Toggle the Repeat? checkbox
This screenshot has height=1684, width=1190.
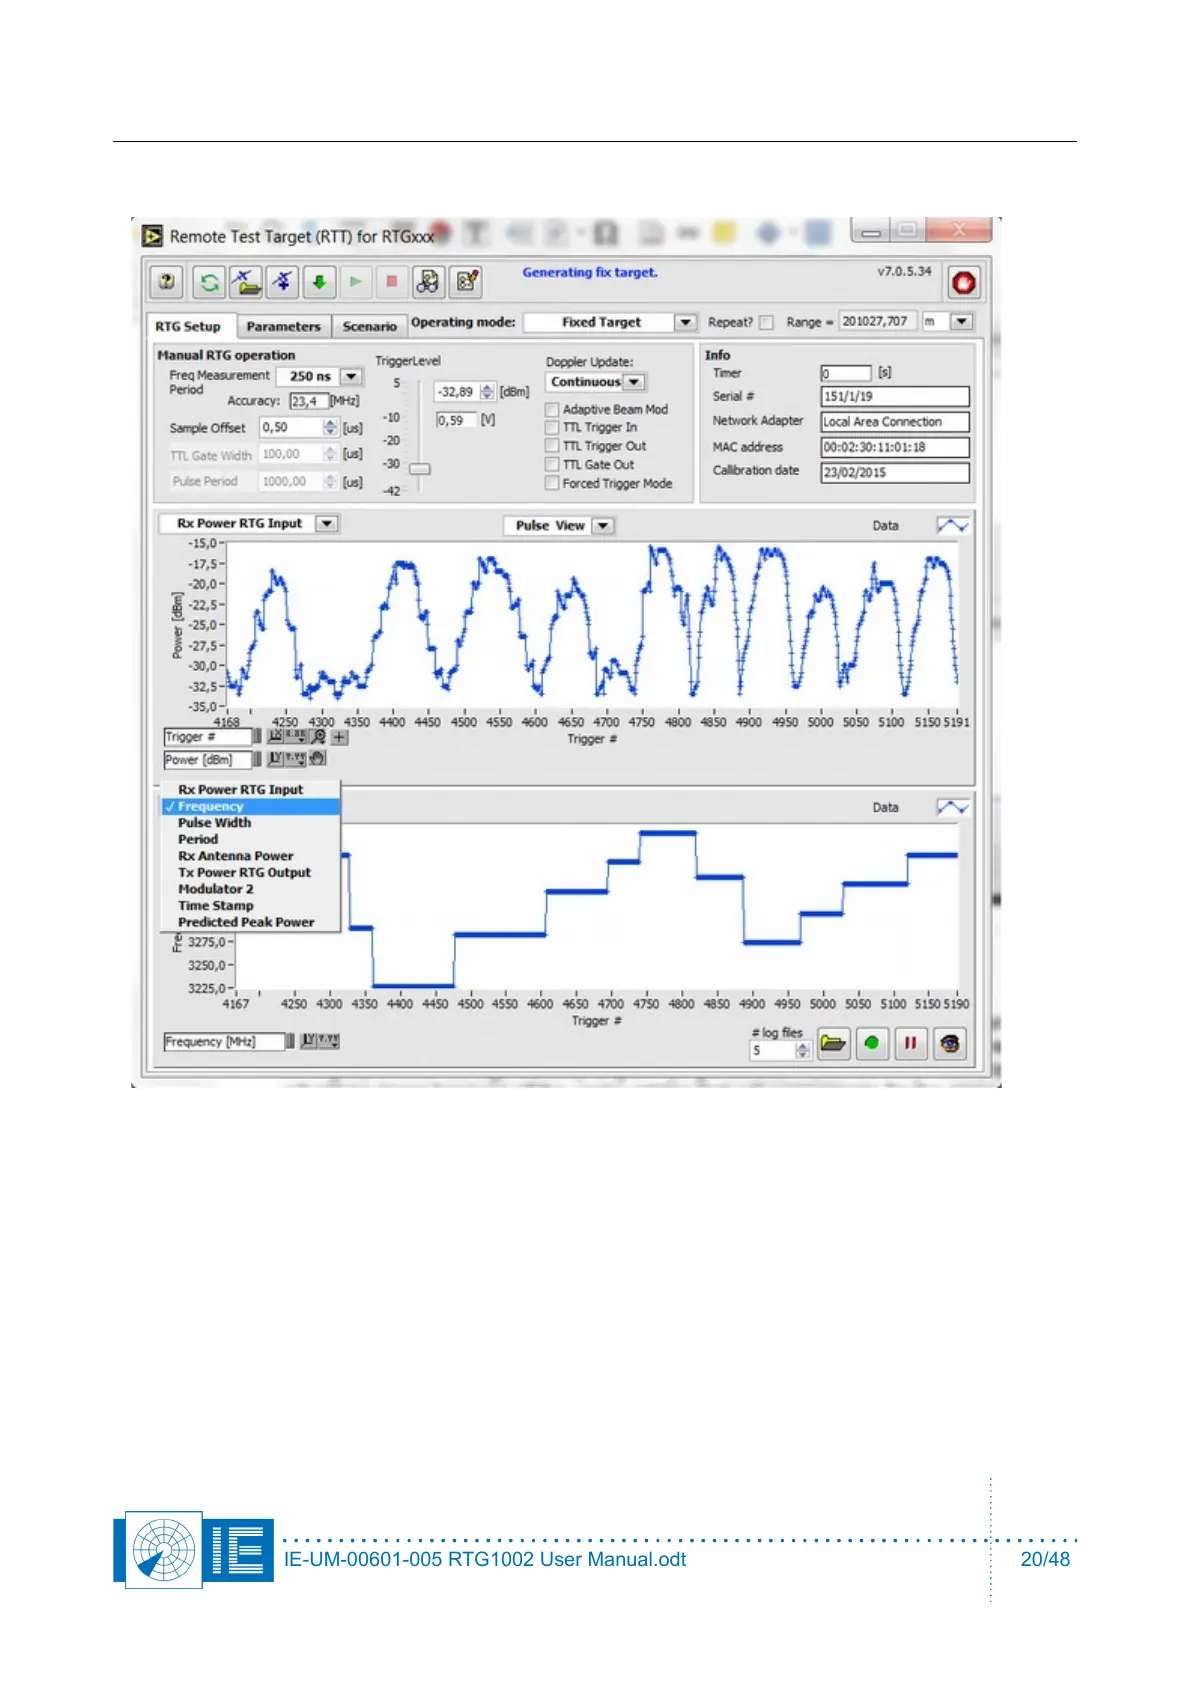(x=766, y=322)
